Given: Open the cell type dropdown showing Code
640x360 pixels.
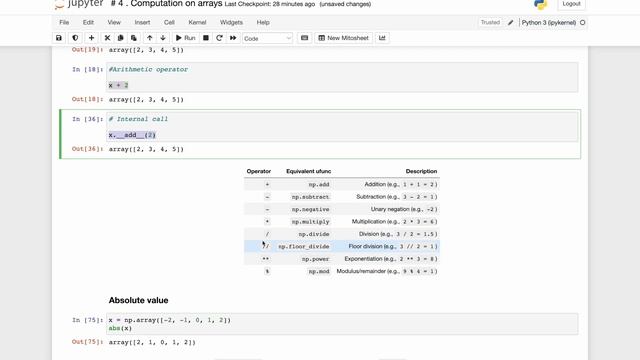Looking at the screenshot, I should (x=267, y=38).
